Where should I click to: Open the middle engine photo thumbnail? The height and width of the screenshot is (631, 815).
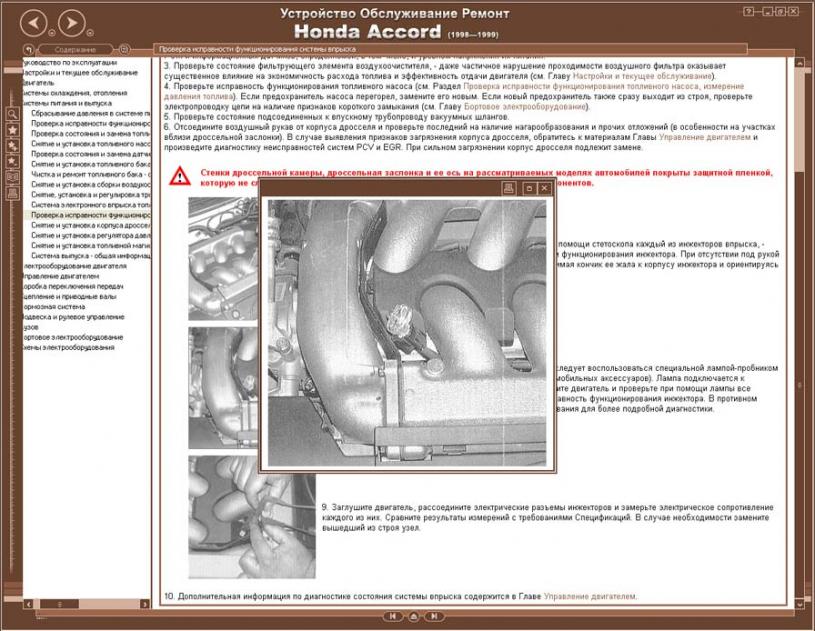pos(224,388)
